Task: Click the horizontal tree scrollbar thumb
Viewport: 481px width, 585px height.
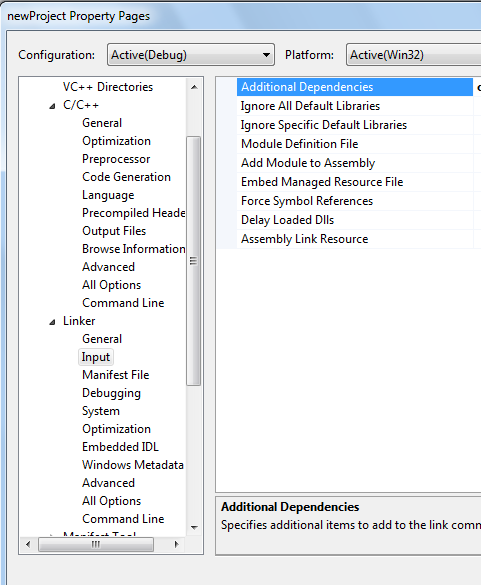Action: tap(96, 544)
